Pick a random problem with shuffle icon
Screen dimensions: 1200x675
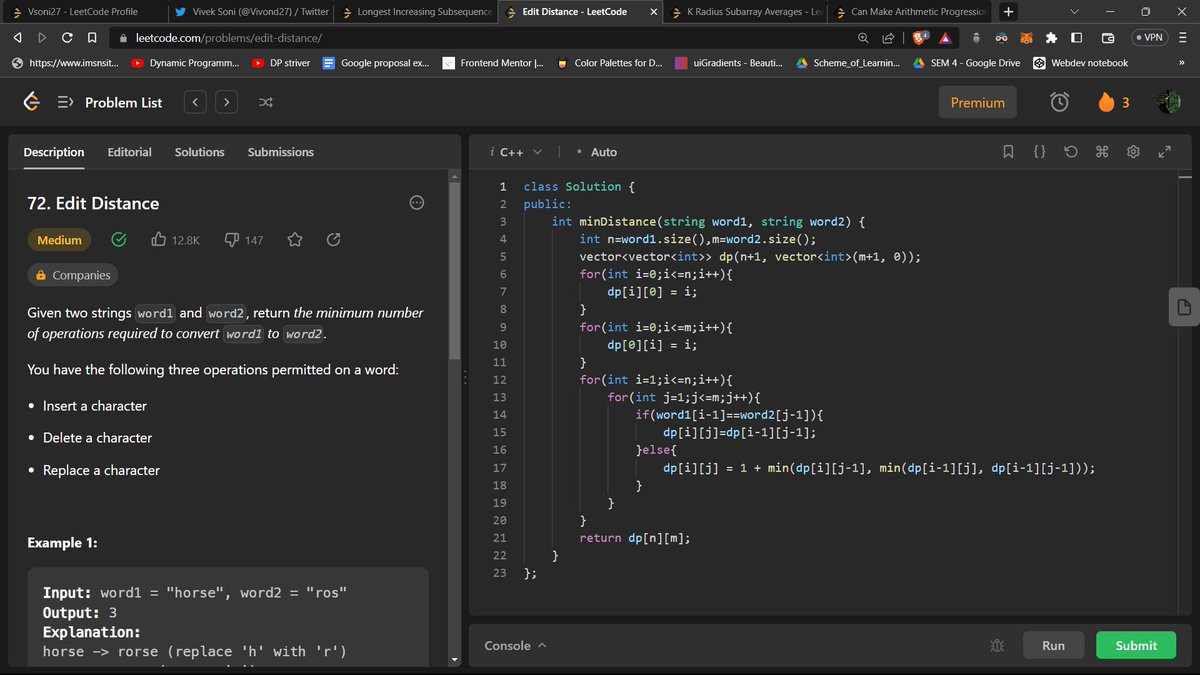265,102
